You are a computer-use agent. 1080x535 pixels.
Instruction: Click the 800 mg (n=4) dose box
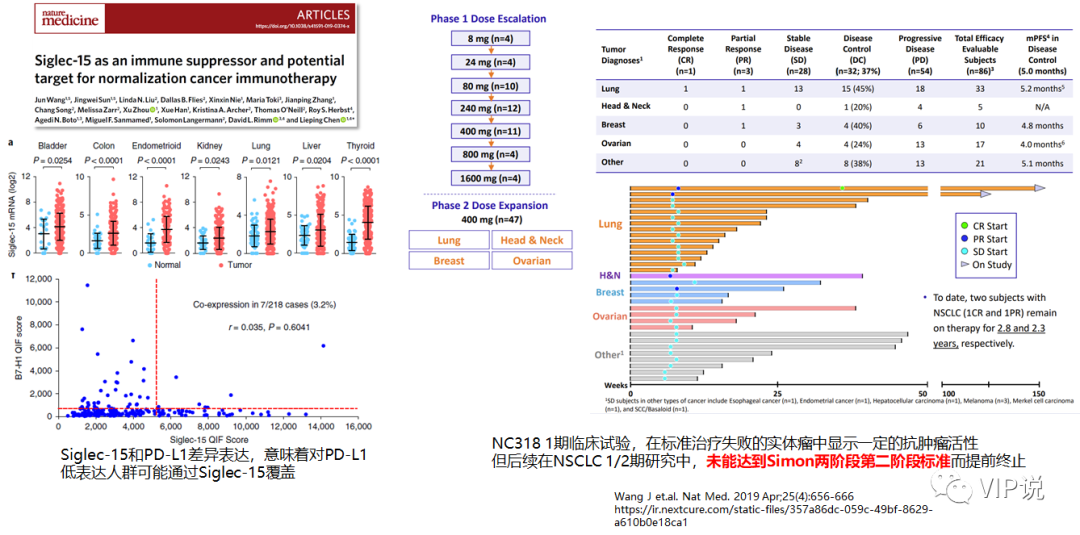491,156
